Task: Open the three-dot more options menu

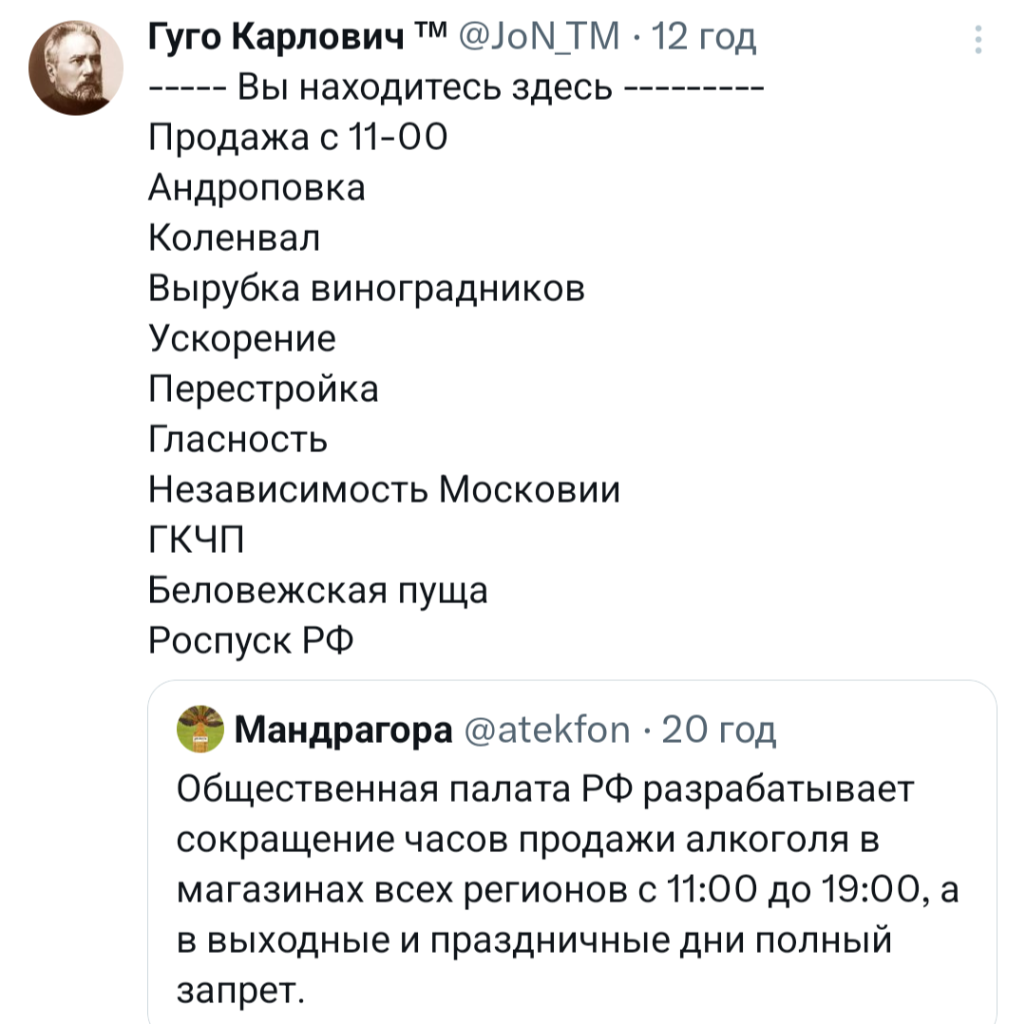Action: tap(977, 40)
